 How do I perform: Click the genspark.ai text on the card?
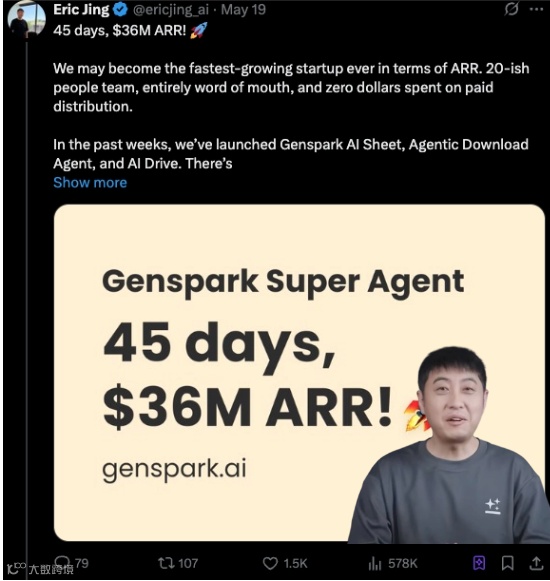(174, 469)
